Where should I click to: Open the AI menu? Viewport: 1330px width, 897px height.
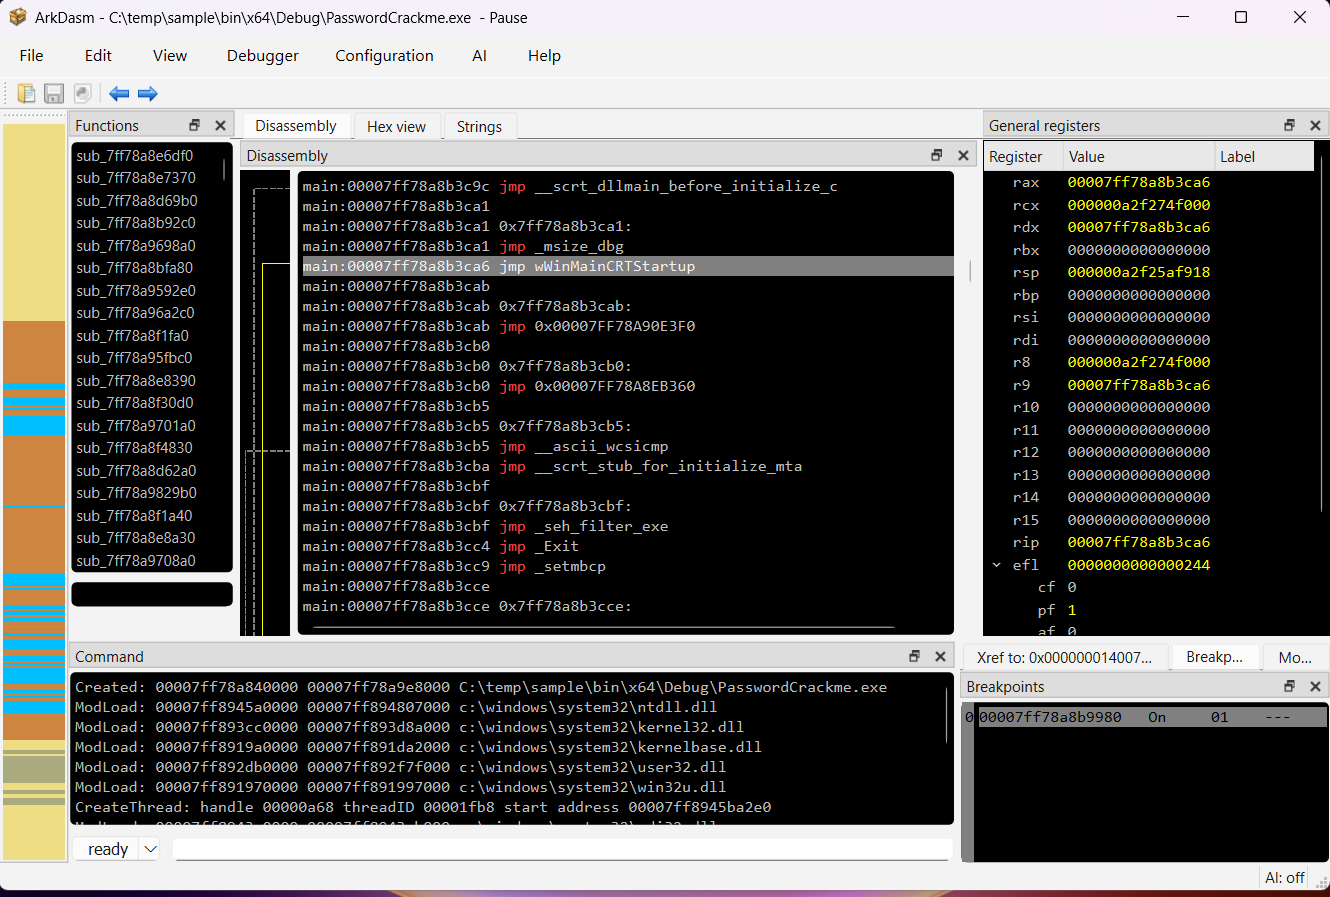(480, 56)
